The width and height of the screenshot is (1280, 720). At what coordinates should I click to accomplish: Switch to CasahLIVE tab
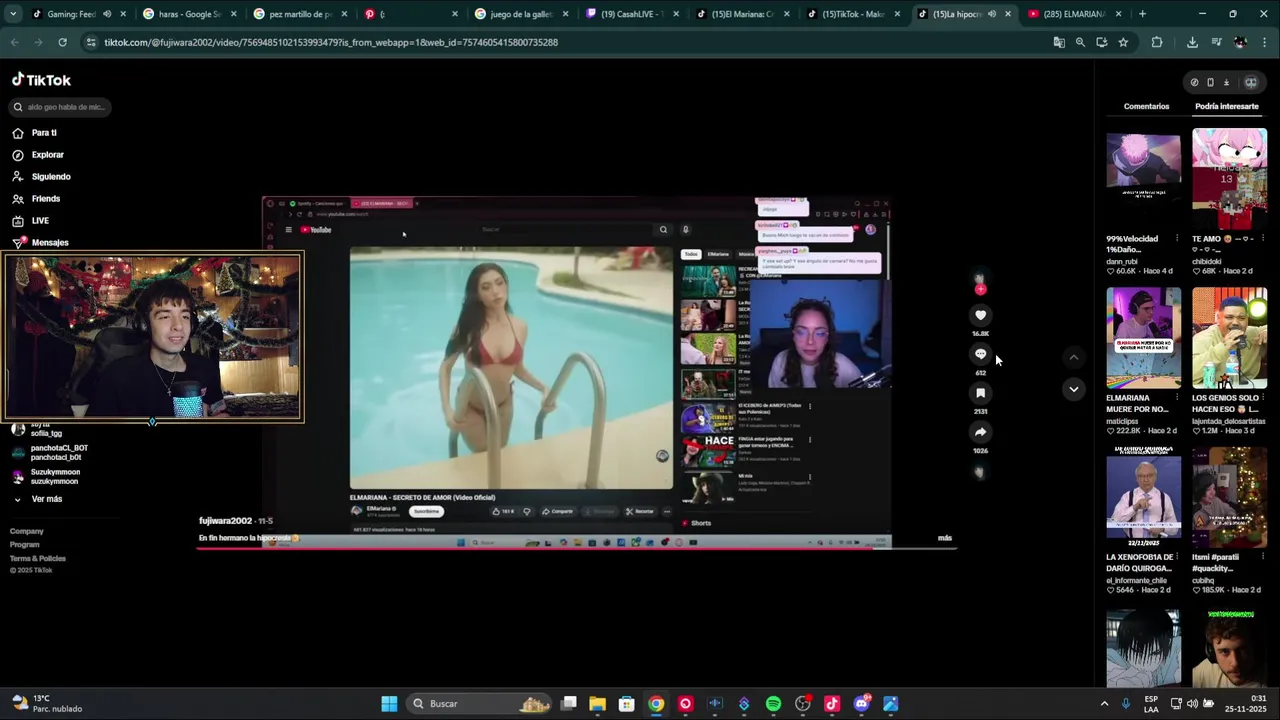tap(631, 14)
